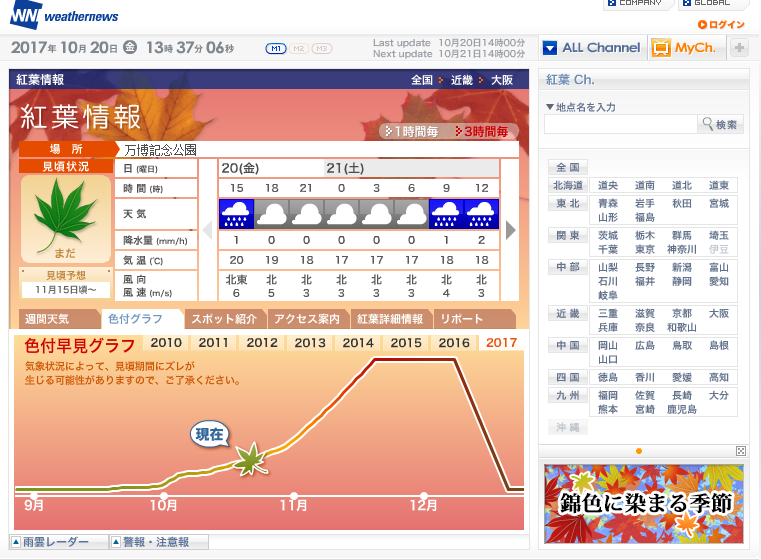Open the COMPANY tab at top
This screenshot has height=560, width=761.
point(637,4)
